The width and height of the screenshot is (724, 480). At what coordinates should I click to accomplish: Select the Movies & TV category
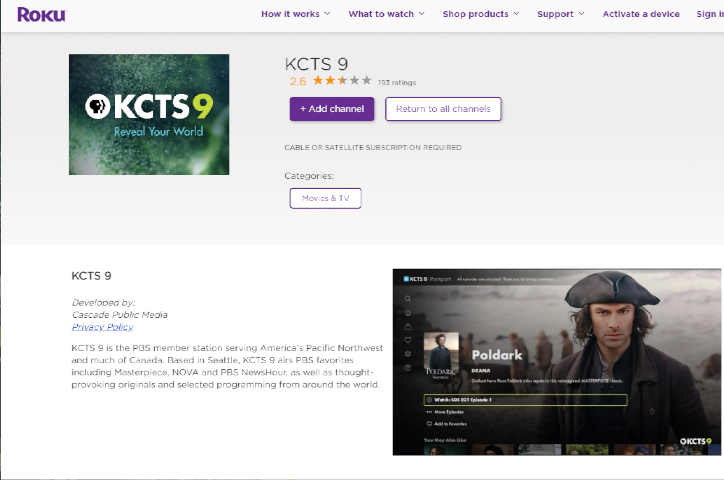(326, 198)
